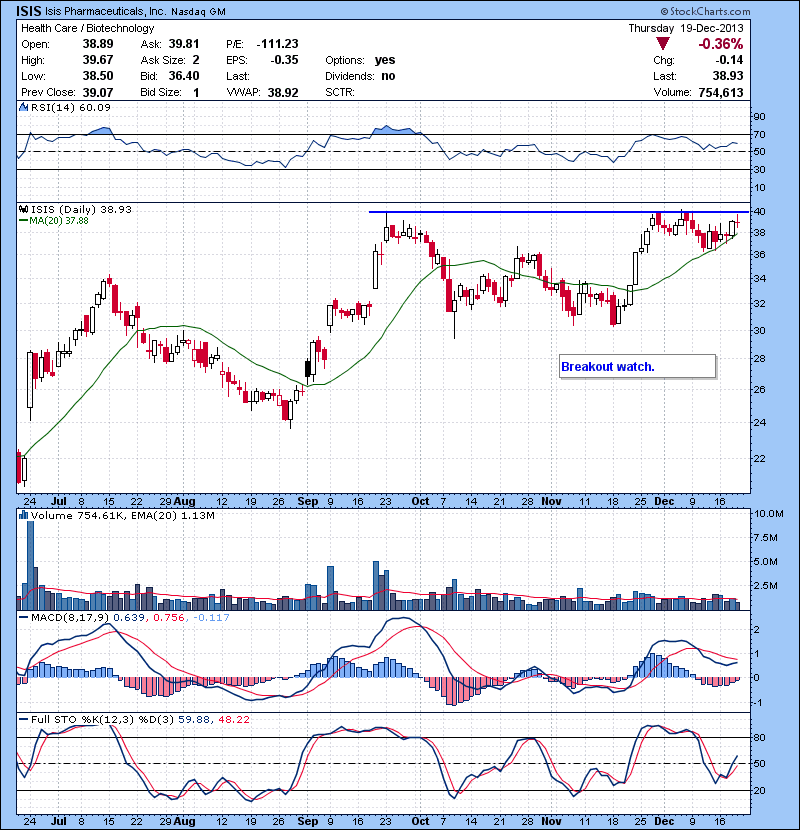Click the Dividends no entry
The width and height of the screenshot is (800, 830).
(x=360, y=76)
